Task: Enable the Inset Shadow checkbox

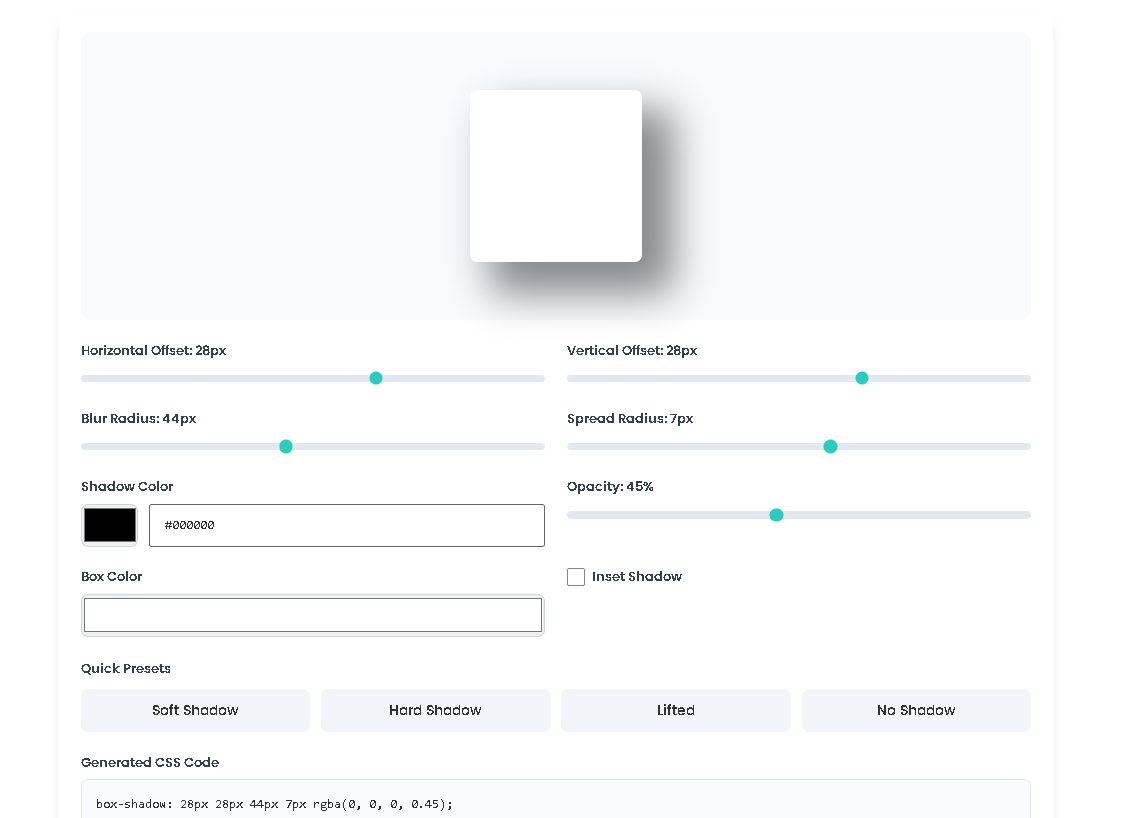Action: coord(576,577)
